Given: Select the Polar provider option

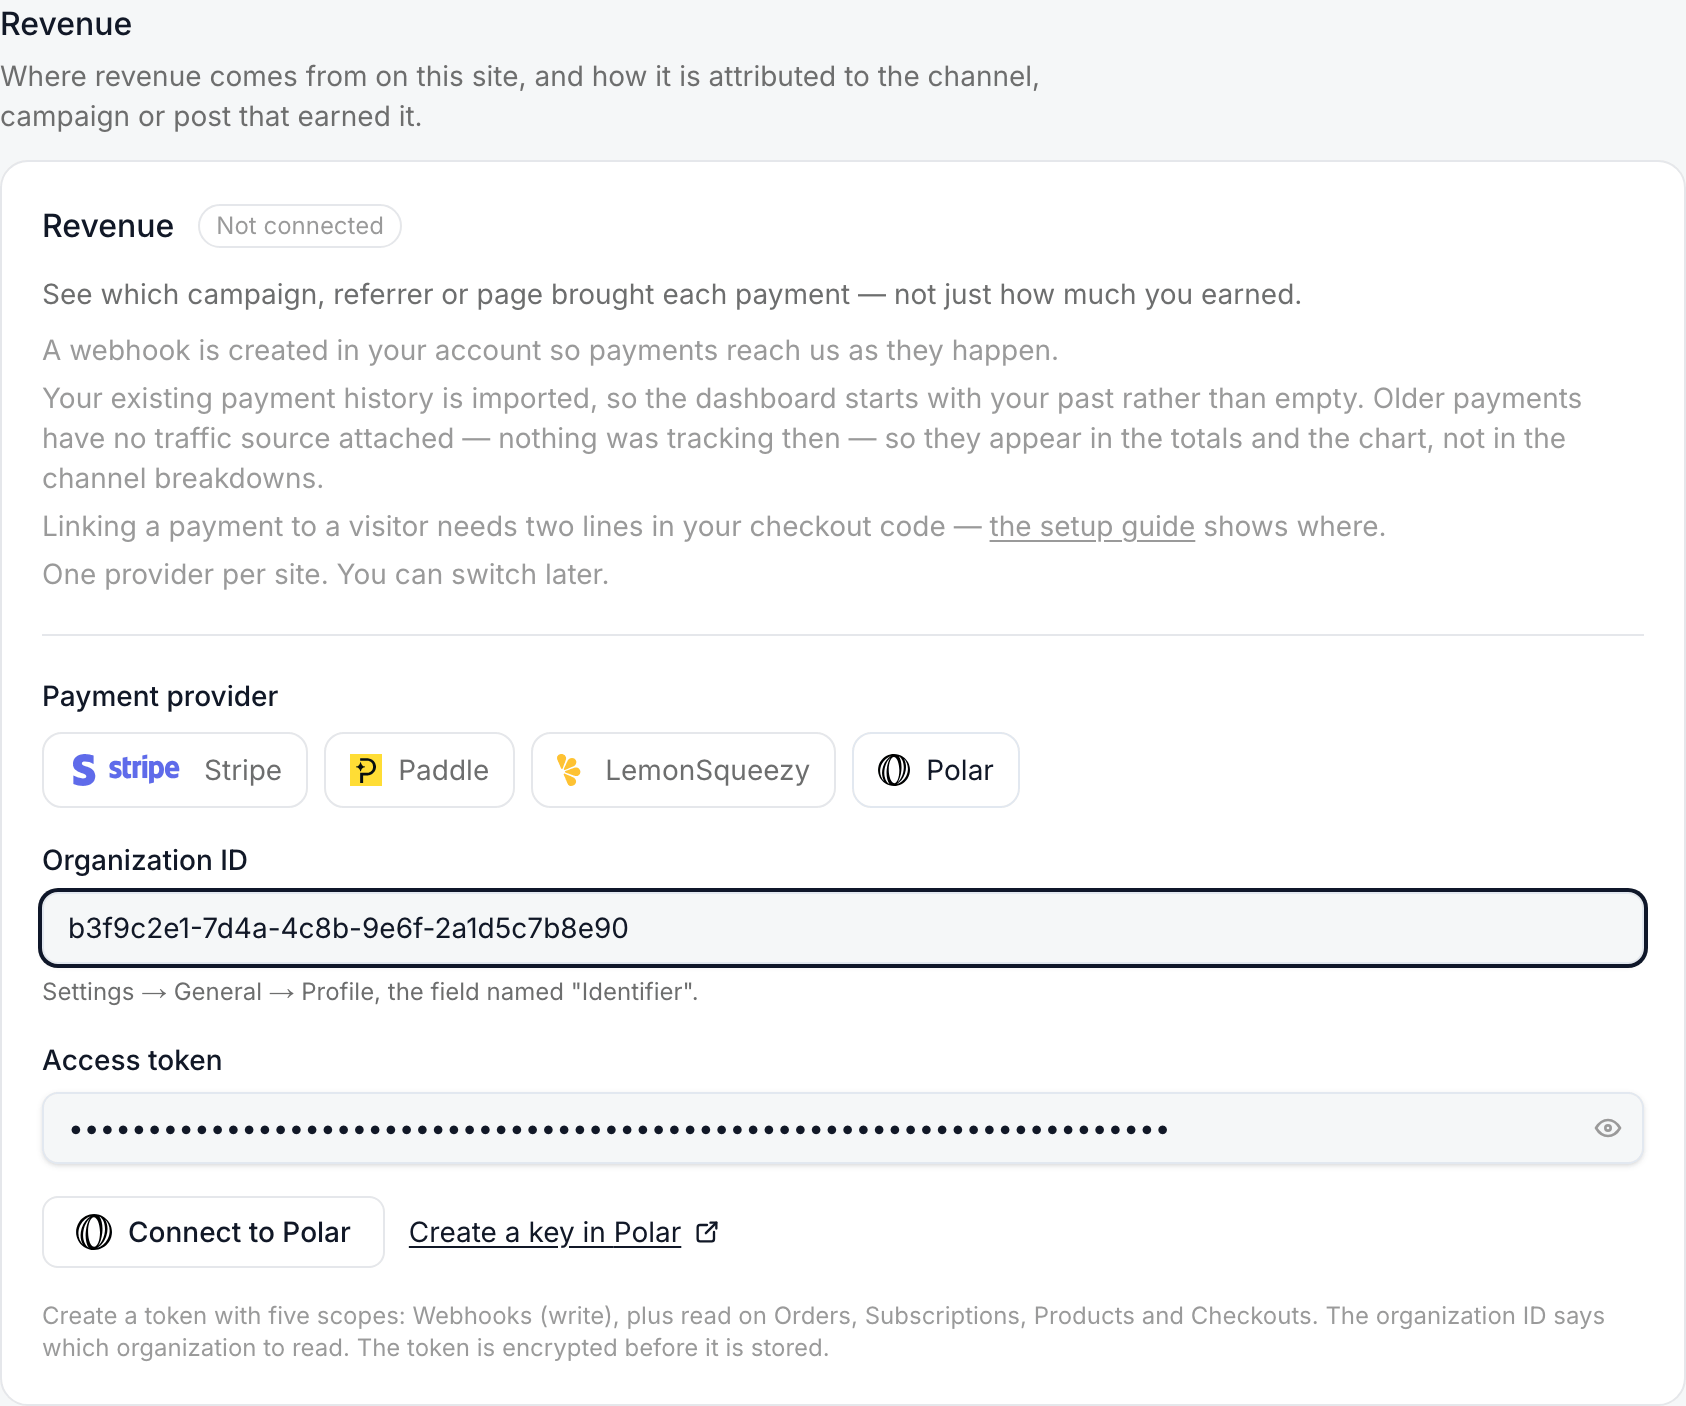Looking at the screenshot, I should (935, 770).
